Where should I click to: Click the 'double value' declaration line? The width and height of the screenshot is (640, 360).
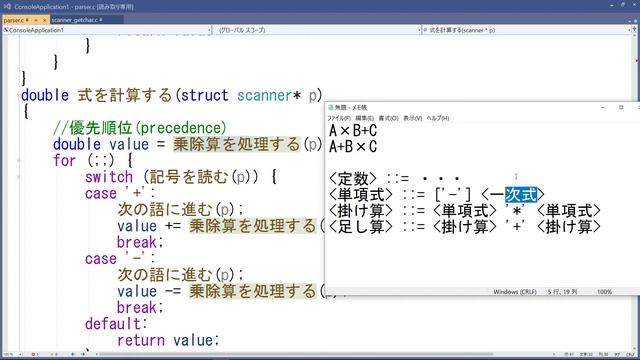(187, 144)
